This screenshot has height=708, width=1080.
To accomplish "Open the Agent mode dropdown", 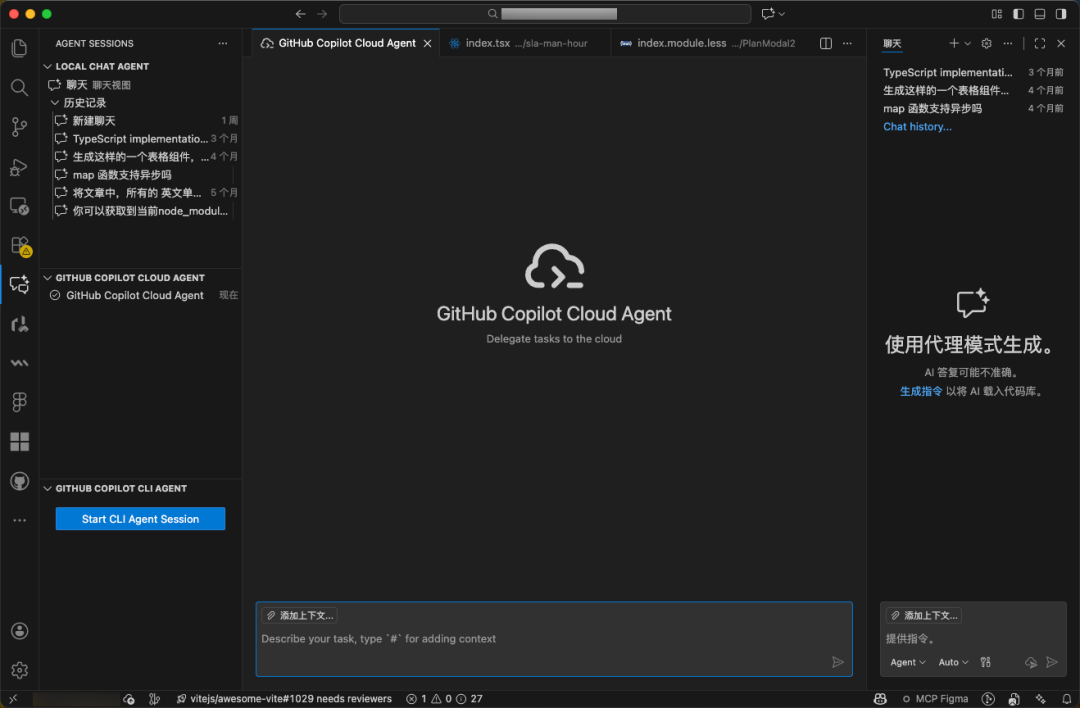I will (907, 662).
